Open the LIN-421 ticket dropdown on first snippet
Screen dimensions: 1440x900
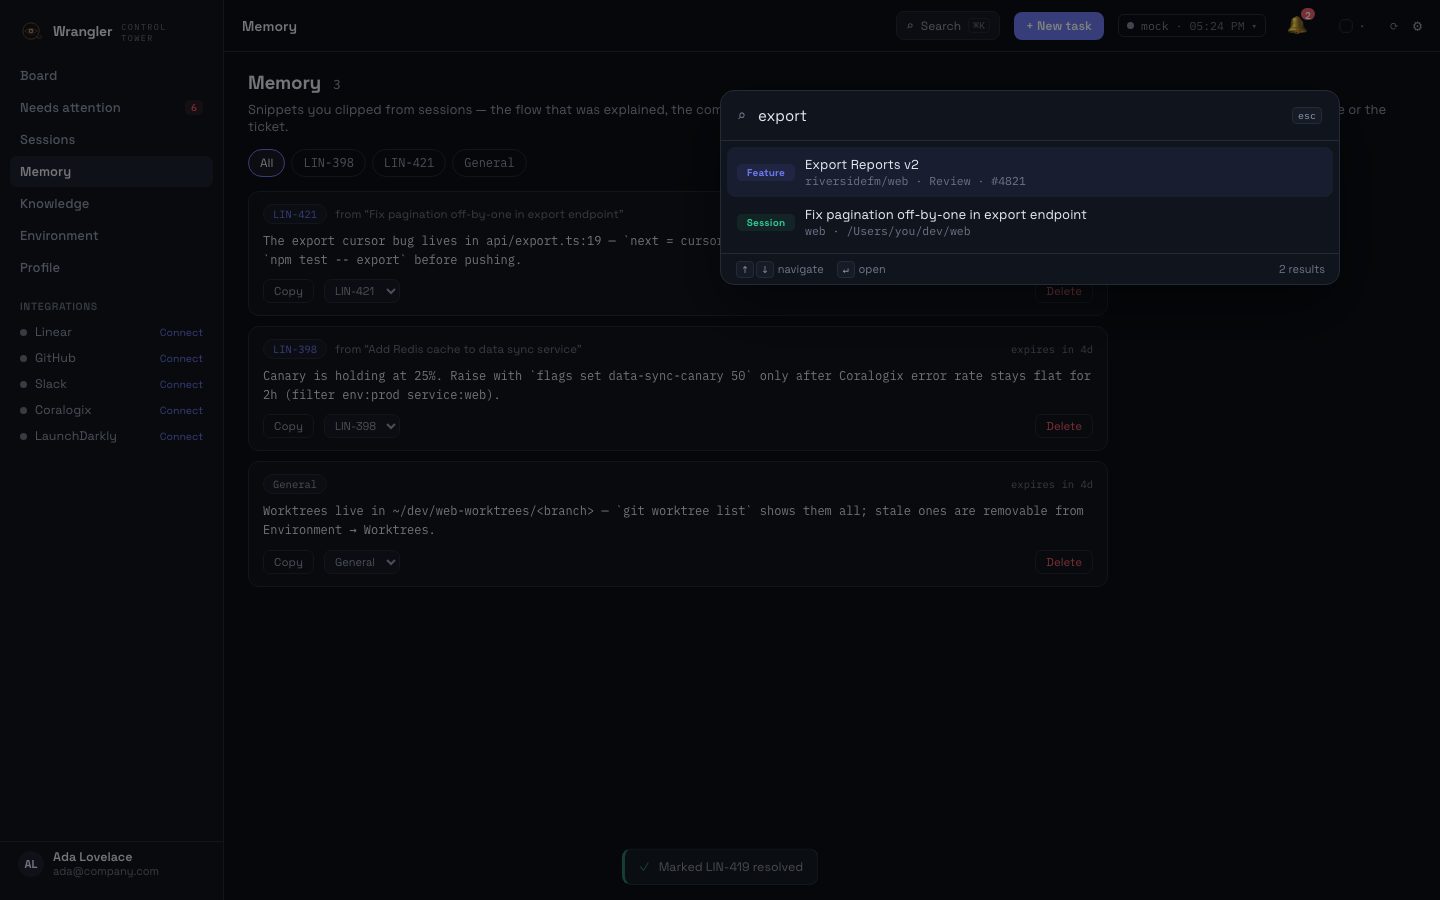(361, 291)
